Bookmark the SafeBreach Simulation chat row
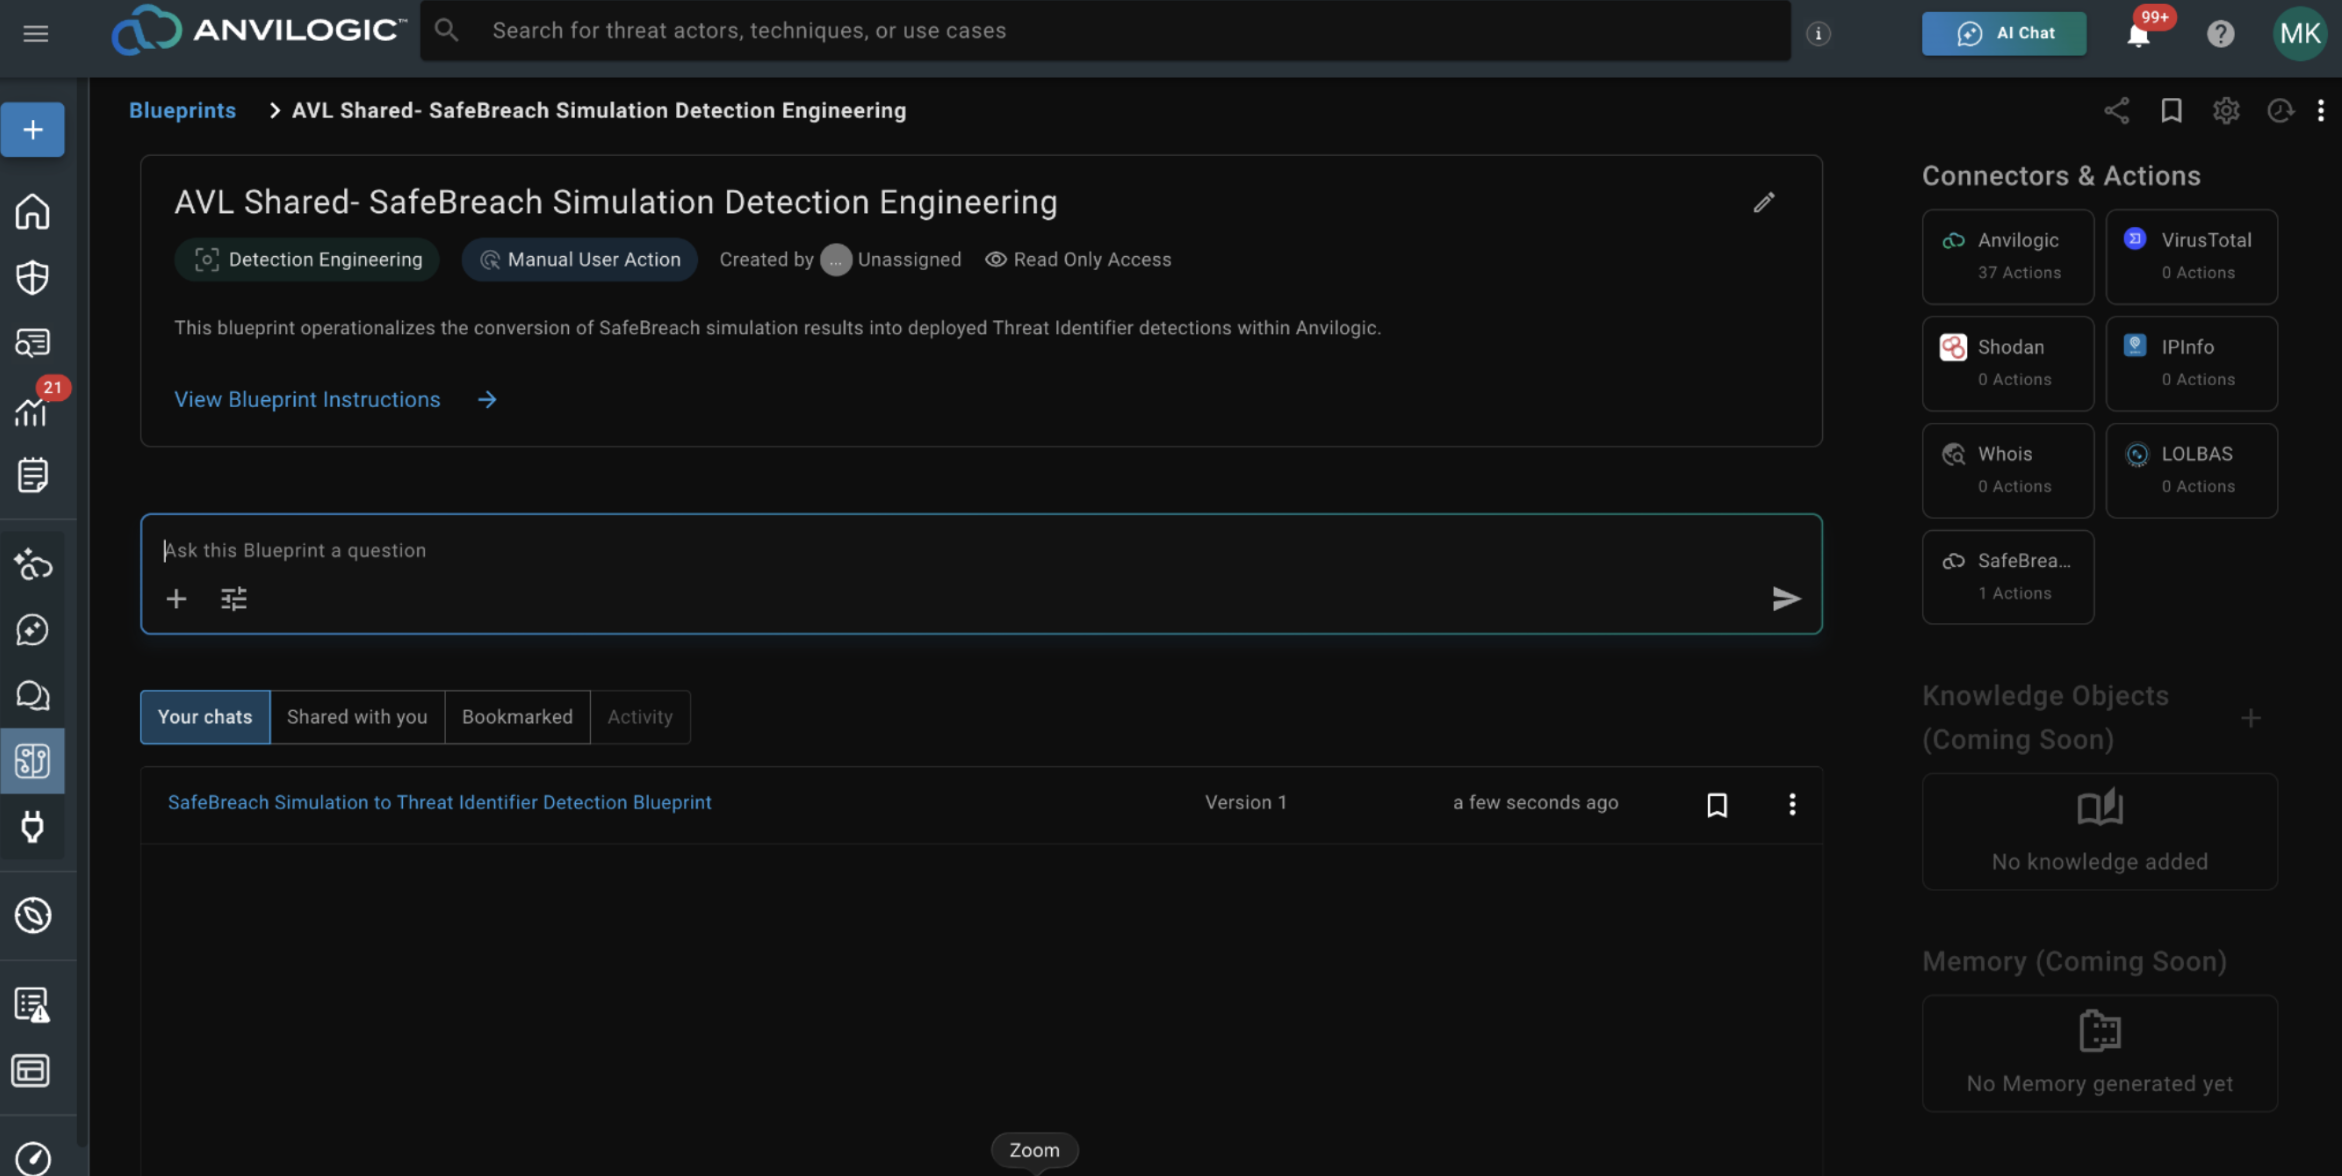Screen dimensions: 2342x1176 tap(1716, 804)
